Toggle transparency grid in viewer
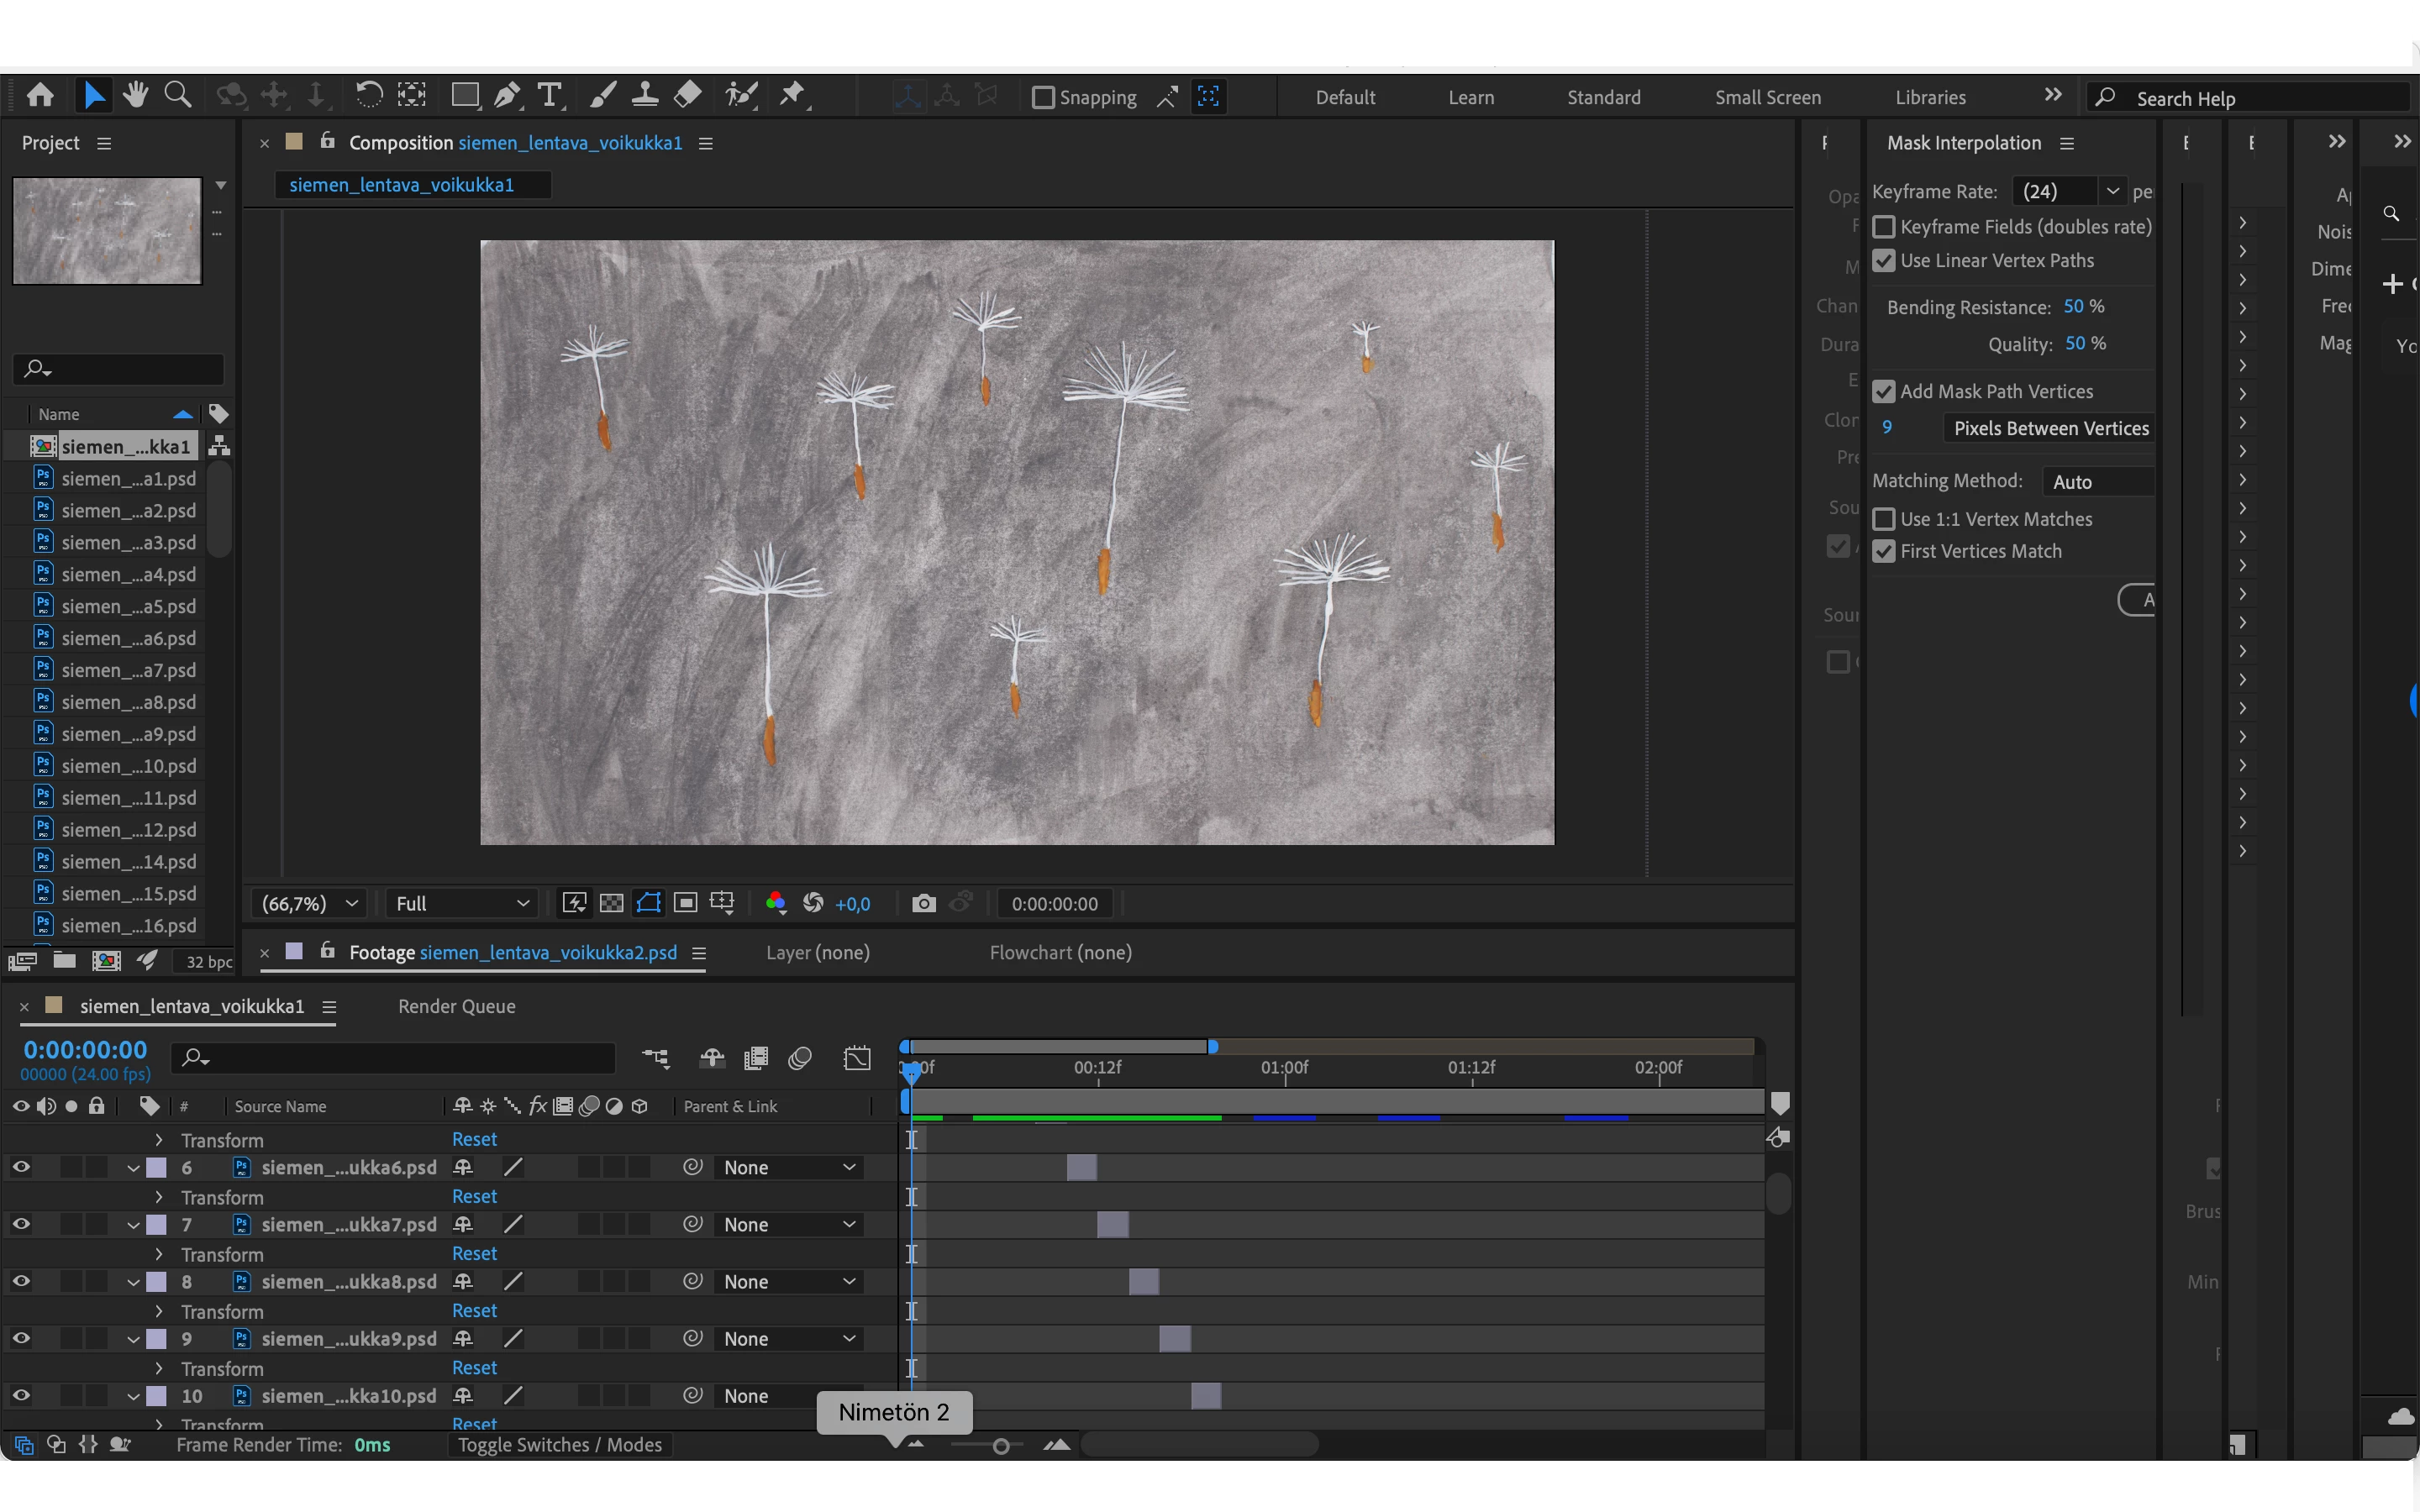 click(611, 904)
